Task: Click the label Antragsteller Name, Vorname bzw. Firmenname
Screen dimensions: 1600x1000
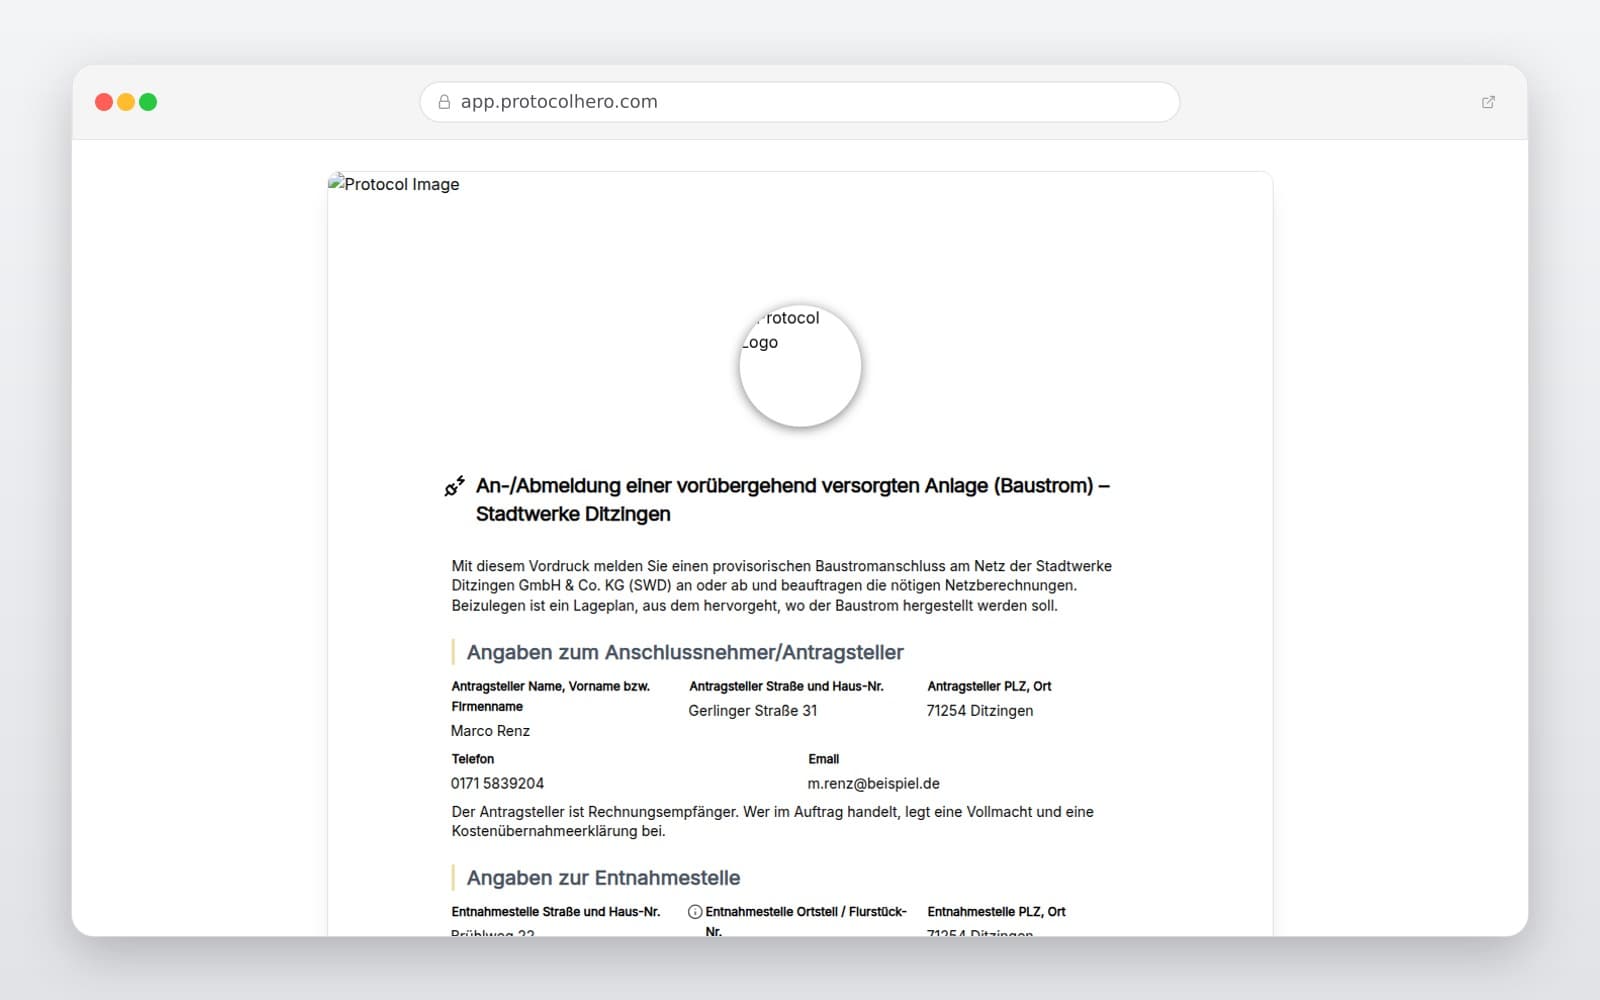Action: pyautogui.click(x=551, y=696)
